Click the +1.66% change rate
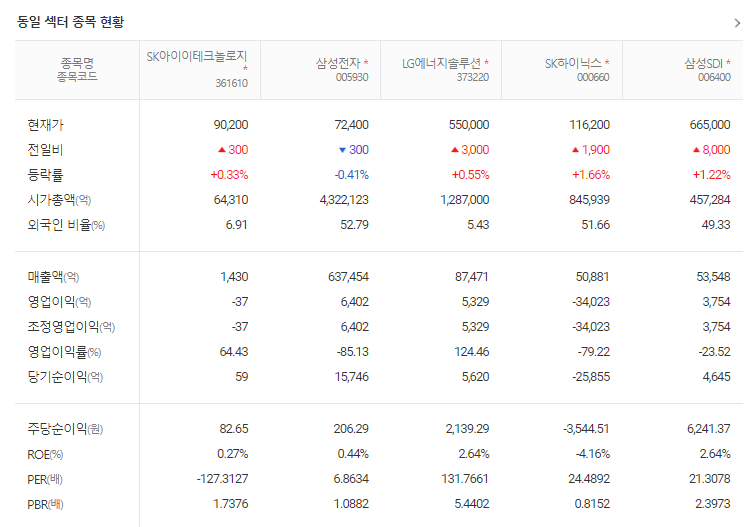Image resolution: width=750 pixels, height=527 pixels. (x=591, y=175)
